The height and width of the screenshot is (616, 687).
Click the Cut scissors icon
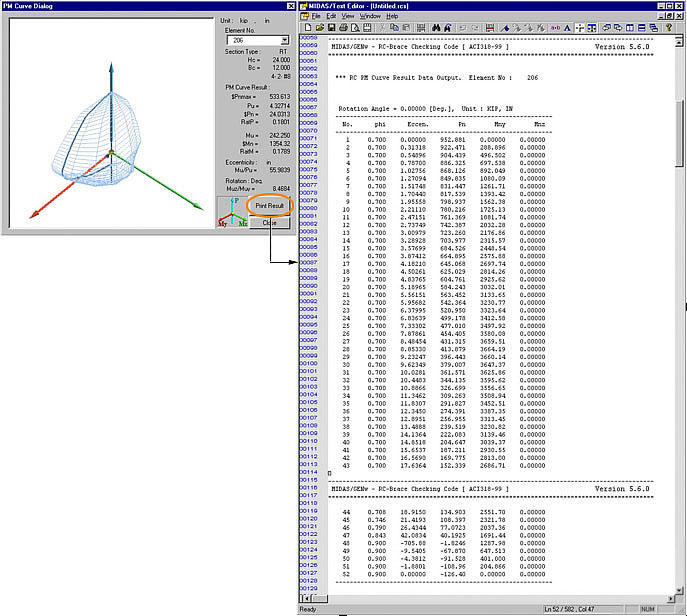(382, 28)
